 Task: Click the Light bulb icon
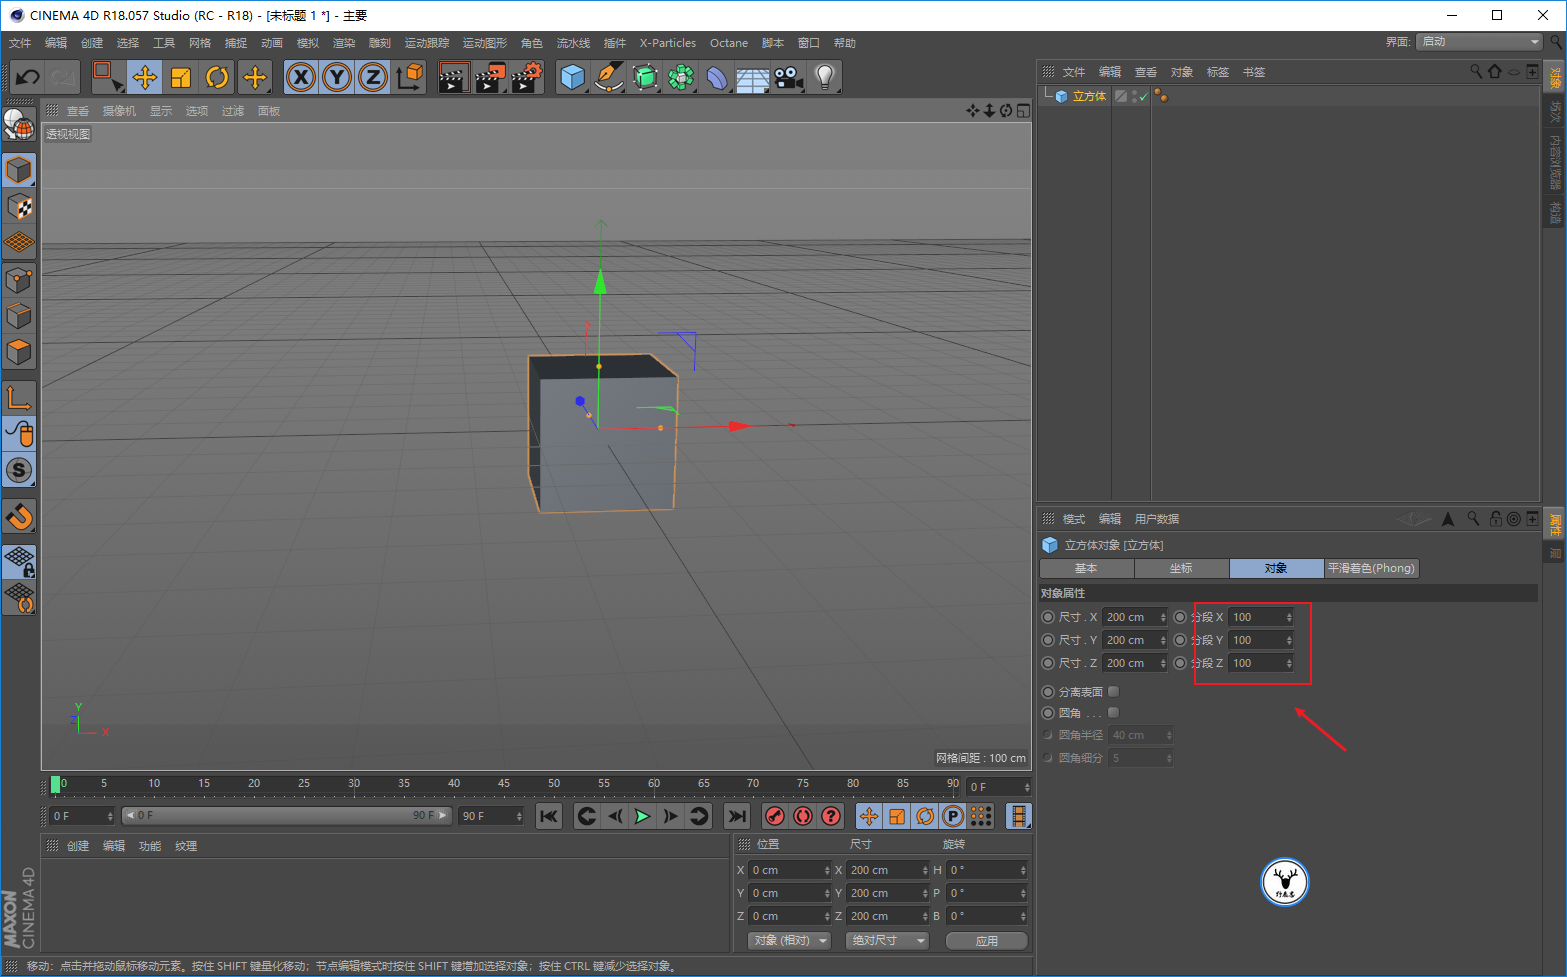824,77
